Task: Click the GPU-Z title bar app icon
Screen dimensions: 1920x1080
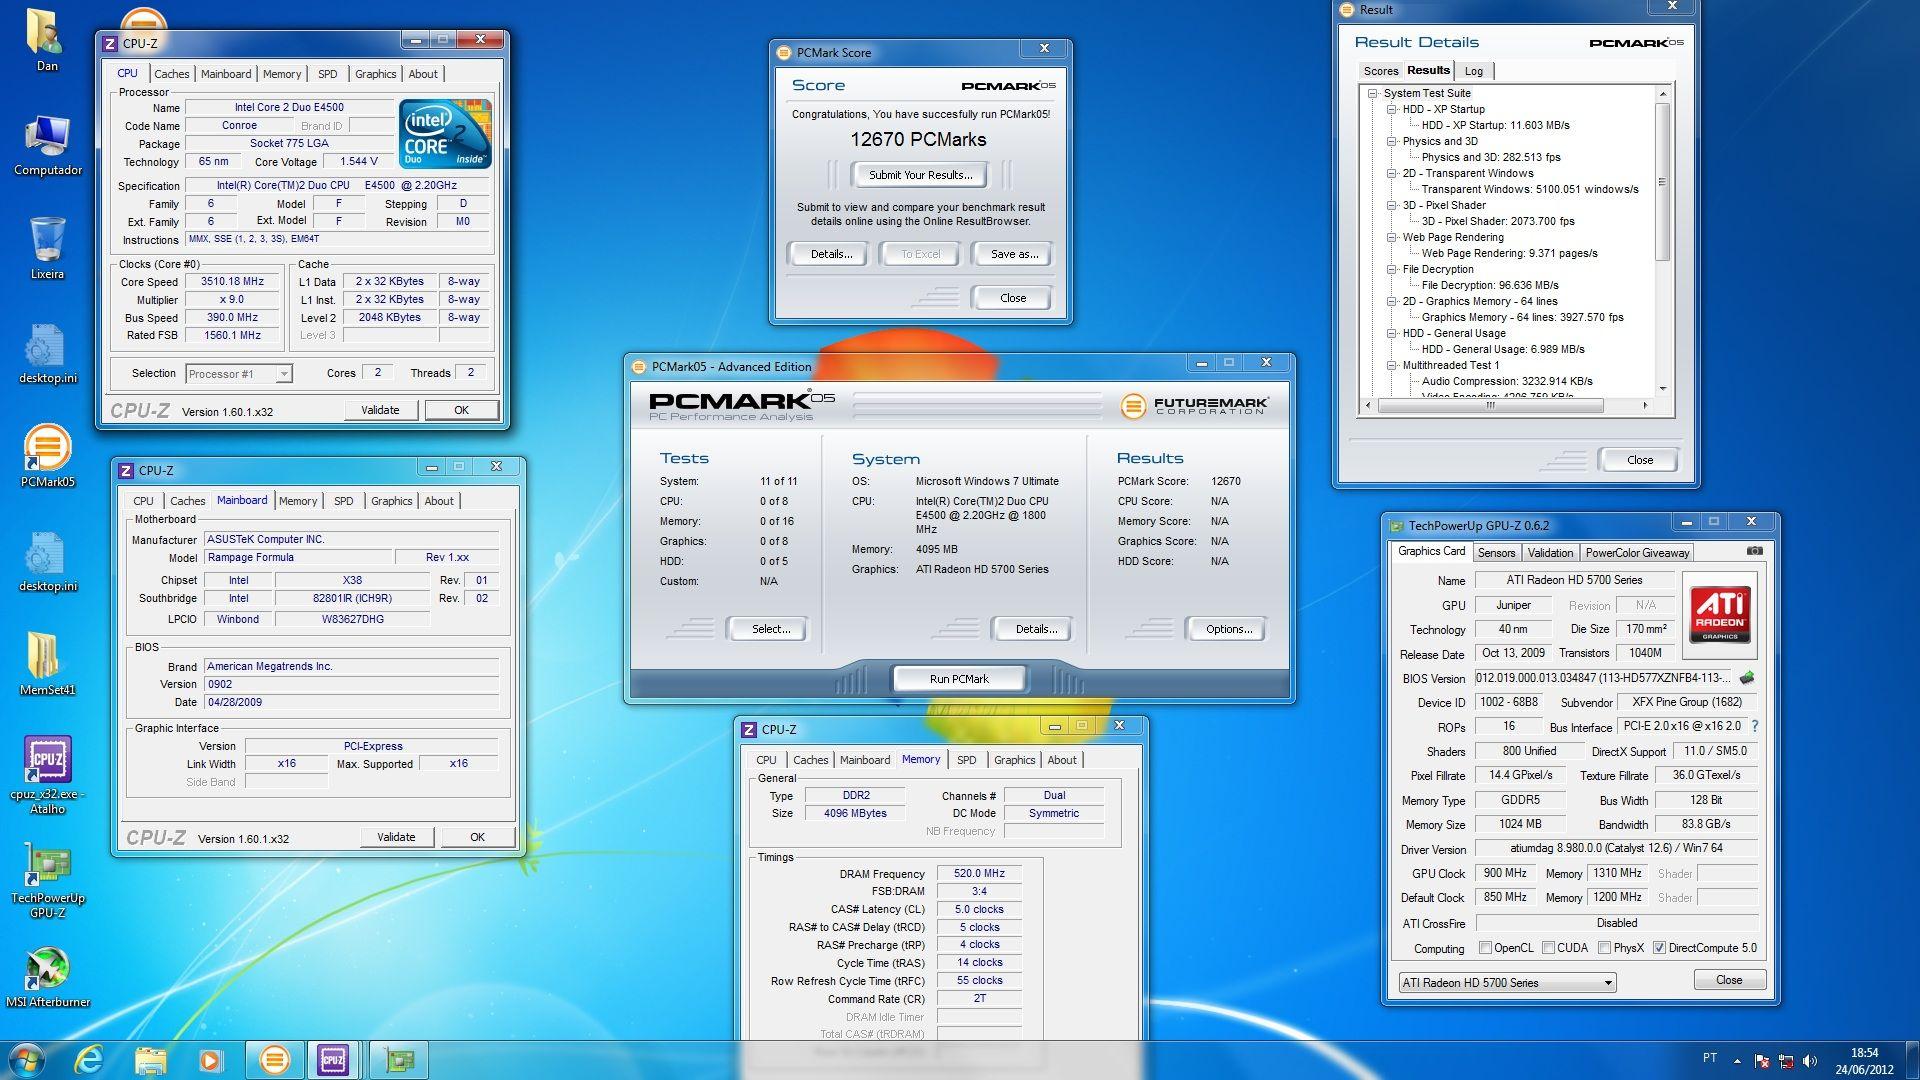Action: [x=1397, y=526]
